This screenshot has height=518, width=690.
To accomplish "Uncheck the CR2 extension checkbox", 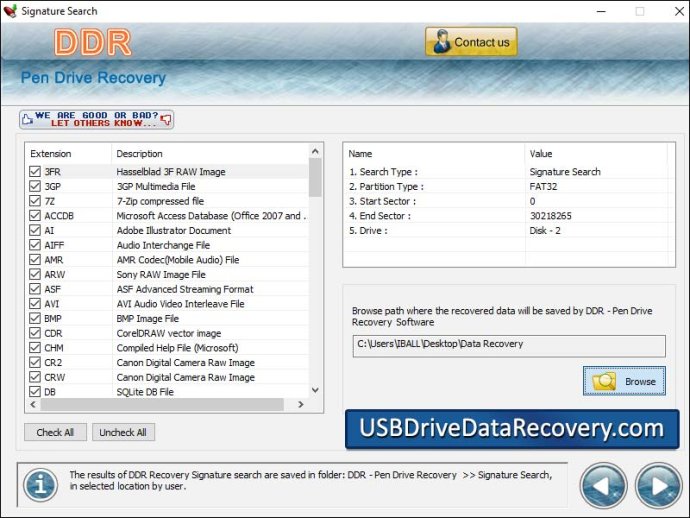I will (35, 362).
